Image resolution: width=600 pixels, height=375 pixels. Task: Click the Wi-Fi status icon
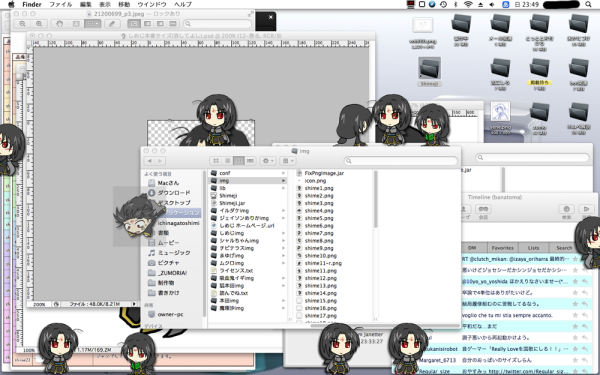pyautogui.click(x=468, y=4)
